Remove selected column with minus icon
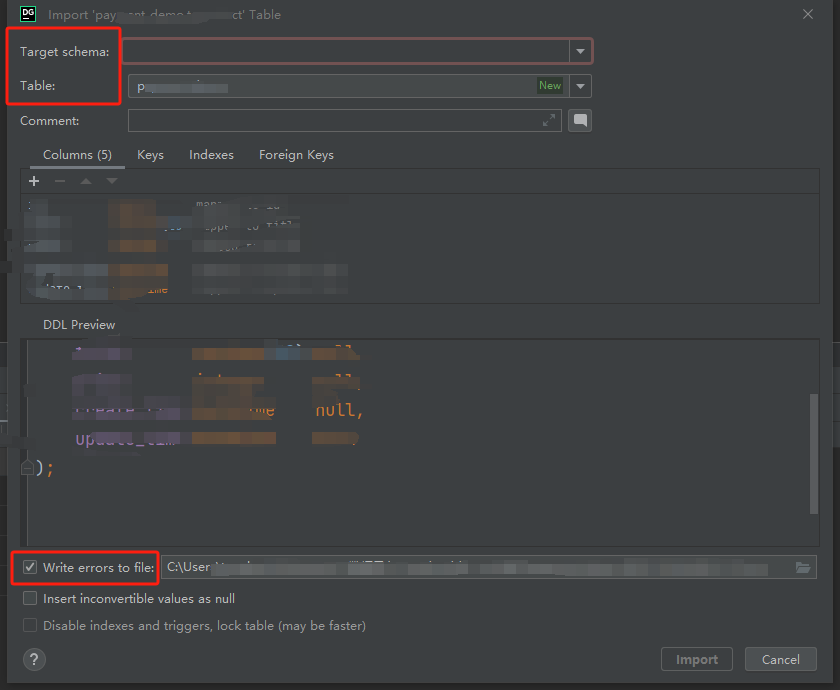This screenshot has width=840, height=690. pyautogui.click(x=60, y=181)
